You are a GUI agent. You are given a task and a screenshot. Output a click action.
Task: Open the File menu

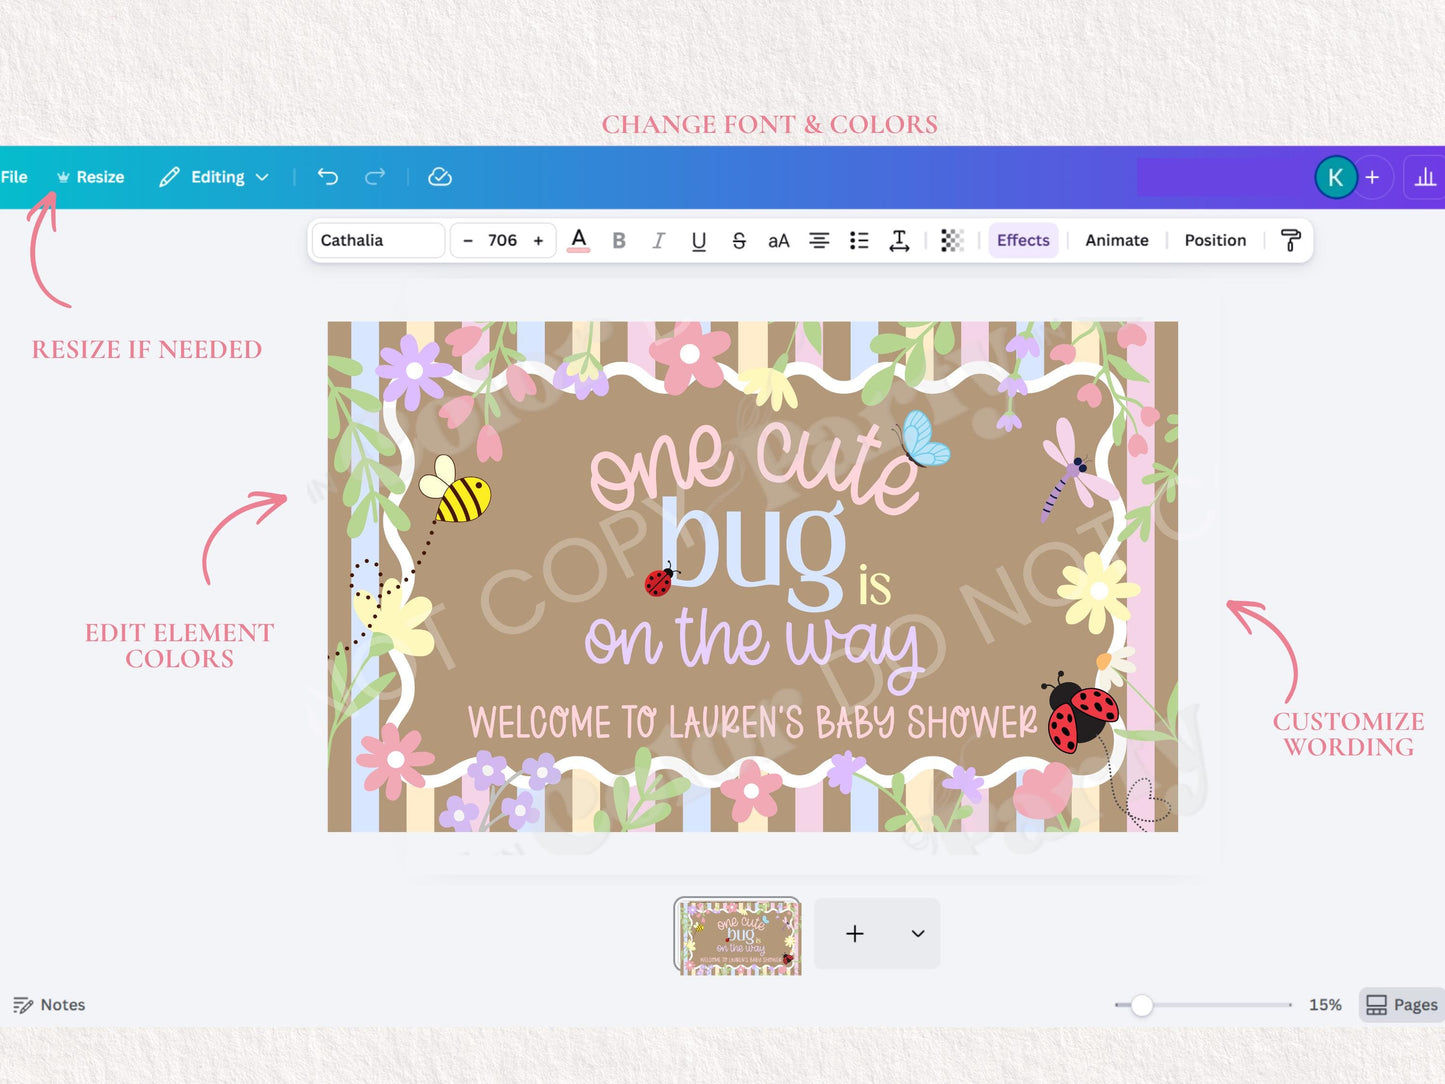(14, 177)
